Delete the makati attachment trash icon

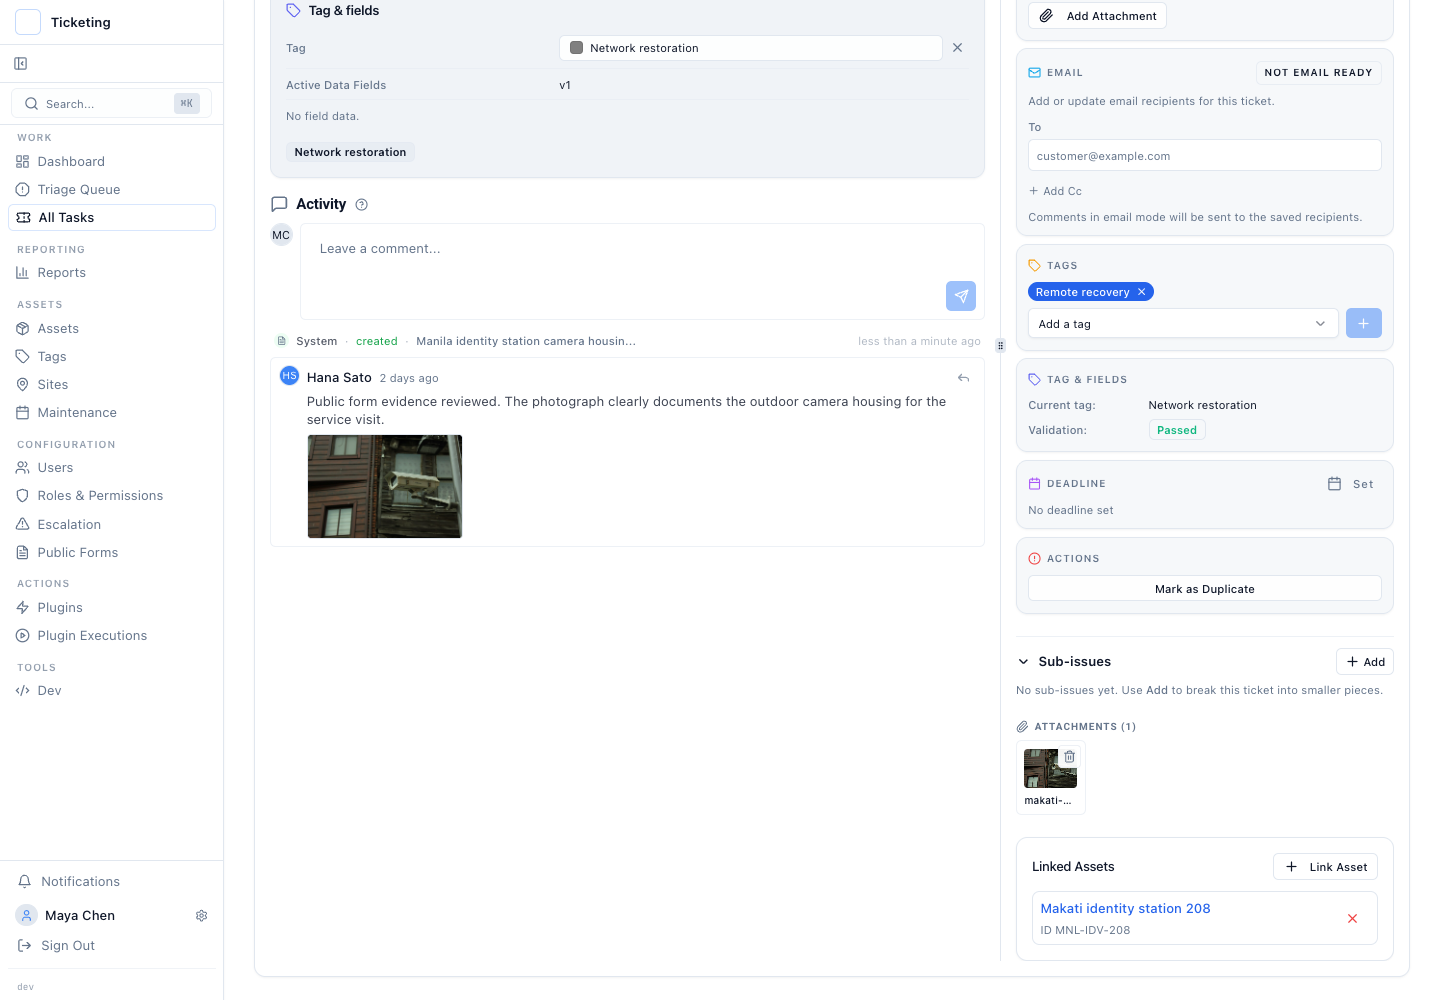click(x=1069, y=757)
